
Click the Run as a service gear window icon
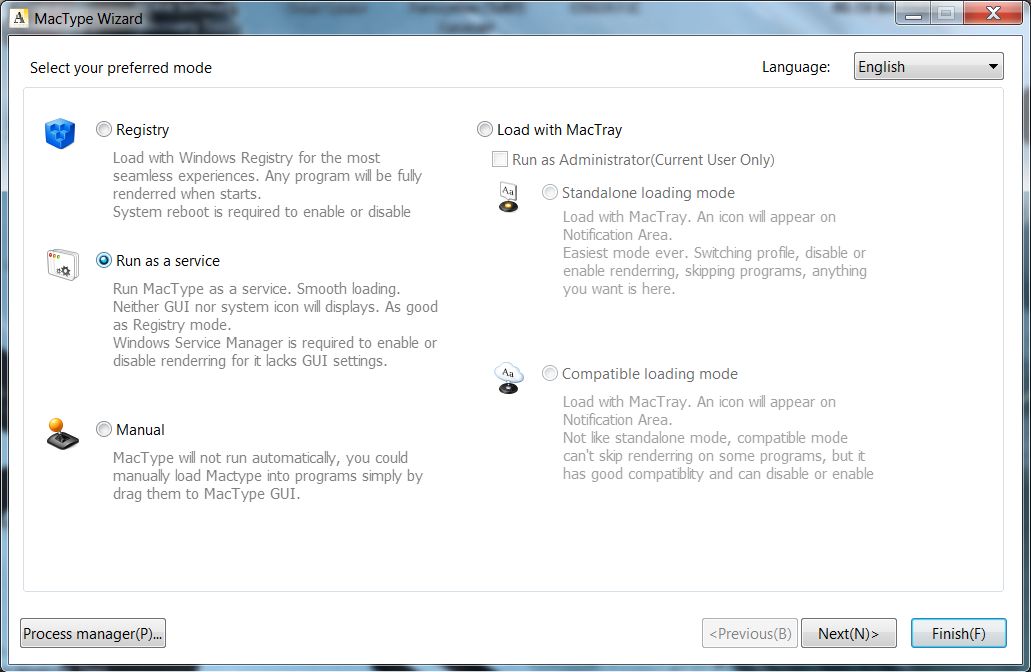click(62, 264)
